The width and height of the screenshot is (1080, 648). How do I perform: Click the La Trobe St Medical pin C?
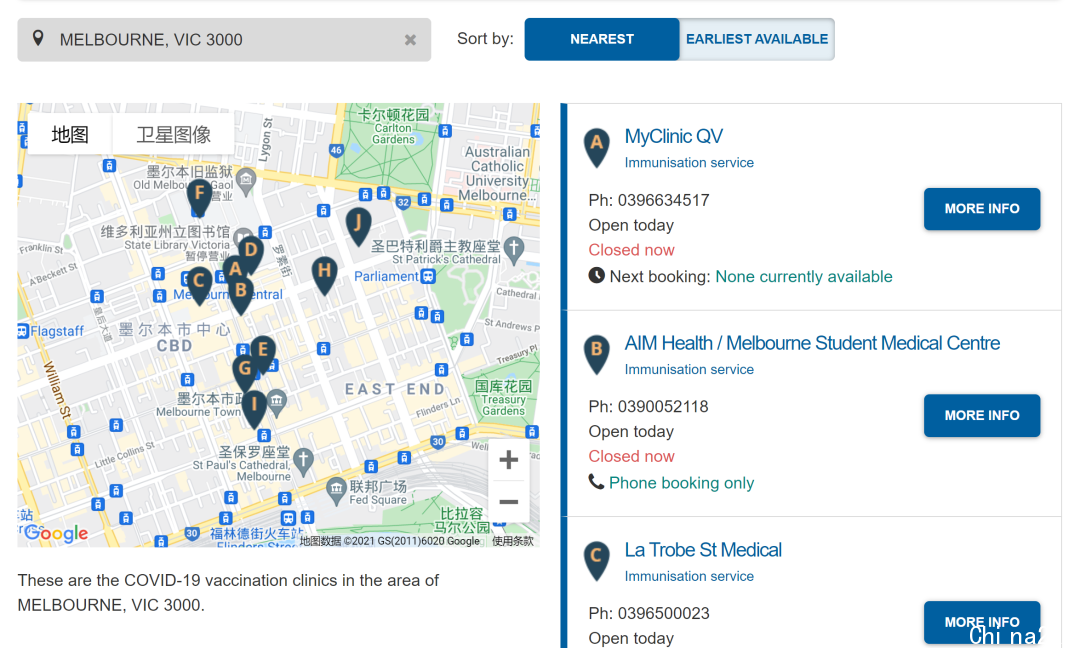point(596,560)
